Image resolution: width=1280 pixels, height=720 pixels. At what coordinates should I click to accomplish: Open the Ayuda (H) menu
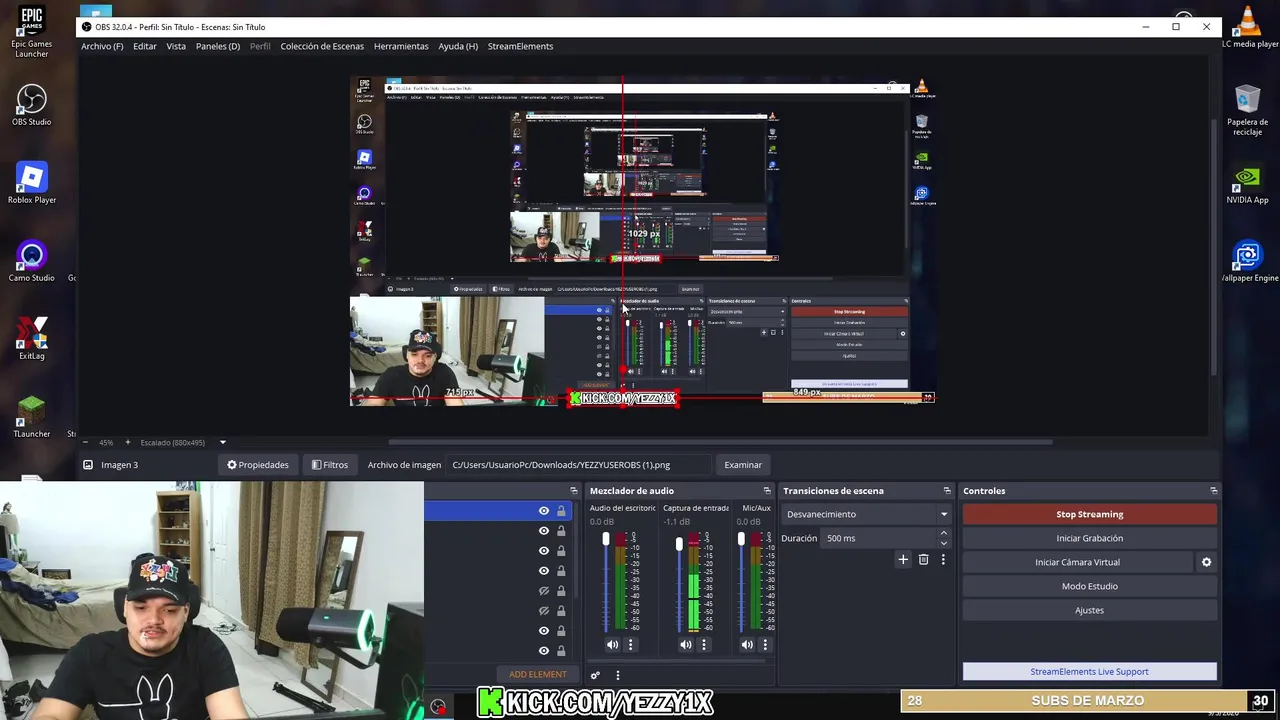[458, 46]
